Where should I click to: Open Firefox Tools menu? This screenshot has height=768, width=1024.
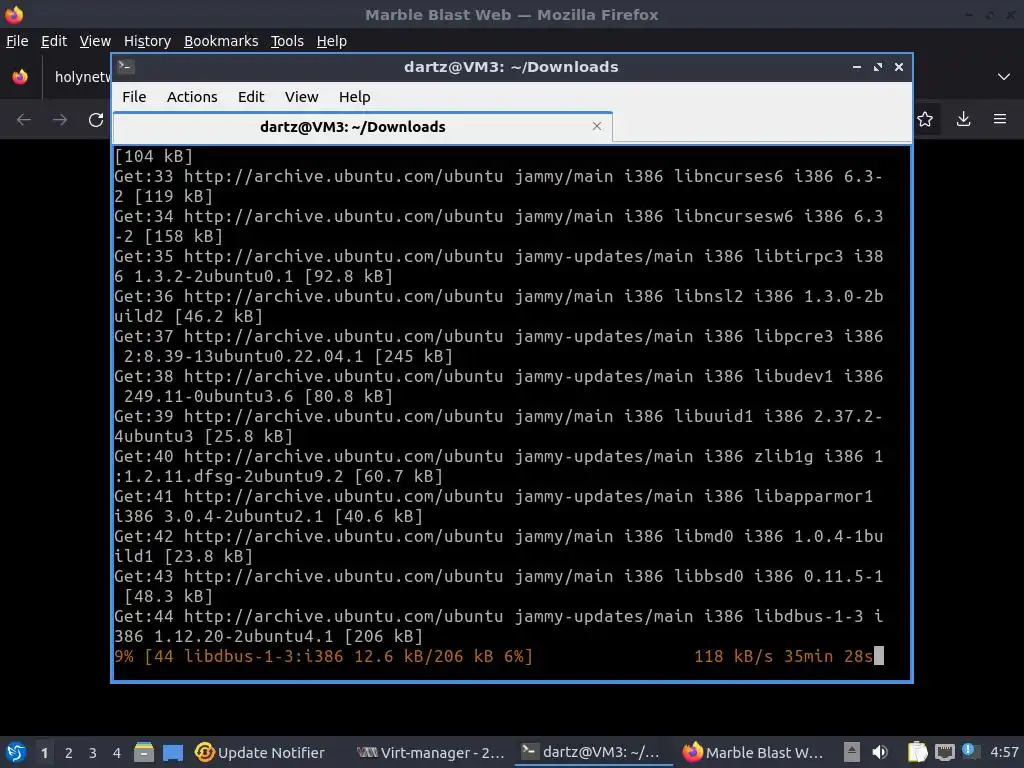coord(287,40)
